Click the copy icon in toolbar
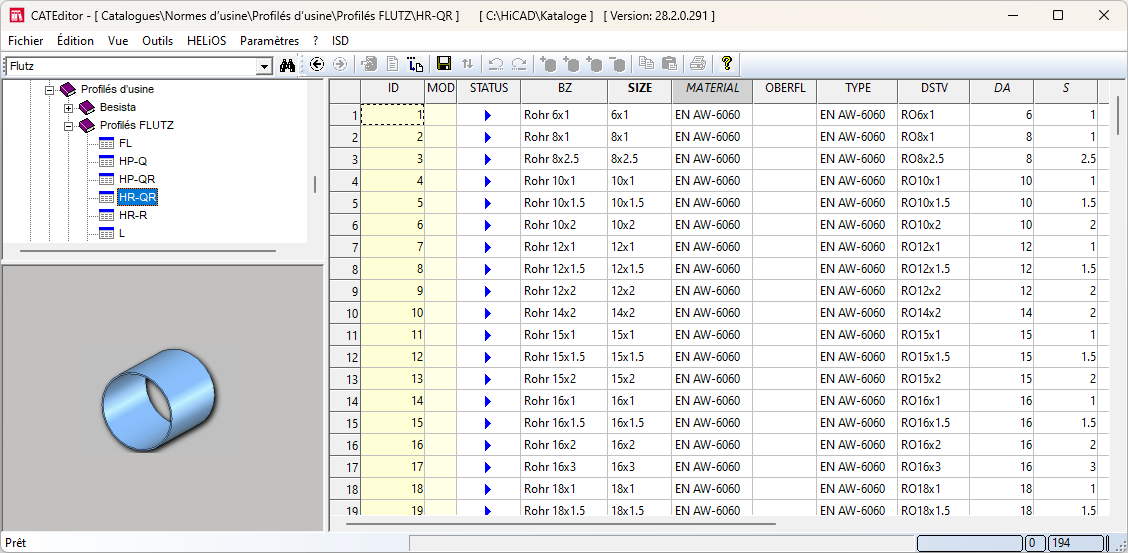 647,64
